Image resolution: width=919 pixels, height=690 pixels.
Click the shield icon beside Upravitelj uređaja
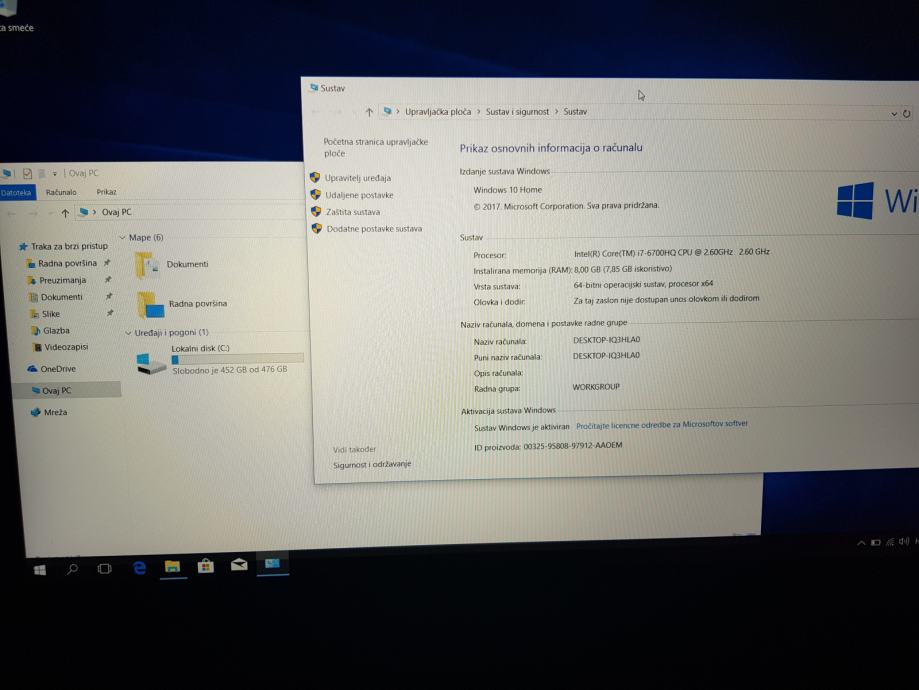pos(315,177)
